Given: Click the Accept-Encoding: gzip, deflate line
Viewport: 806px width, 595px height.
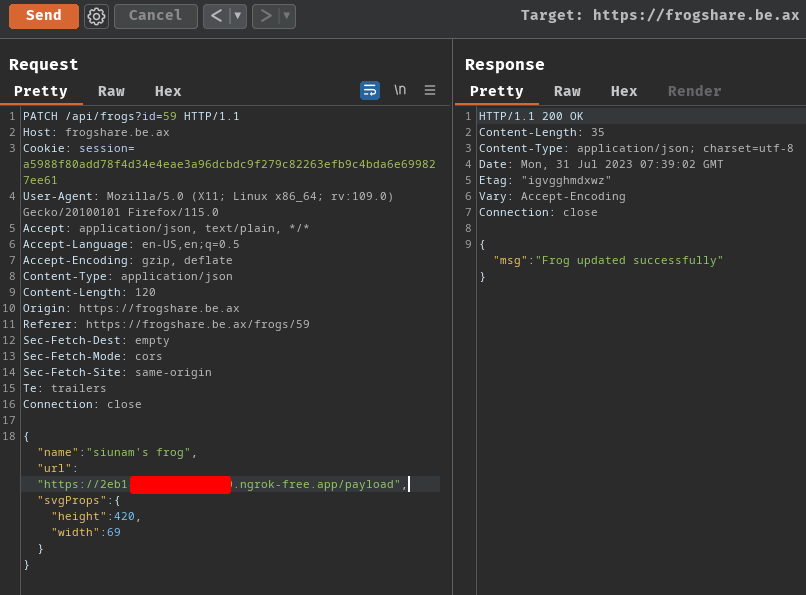Looking at the screenshot, I should pyautogui.click(x=127, y=260).
